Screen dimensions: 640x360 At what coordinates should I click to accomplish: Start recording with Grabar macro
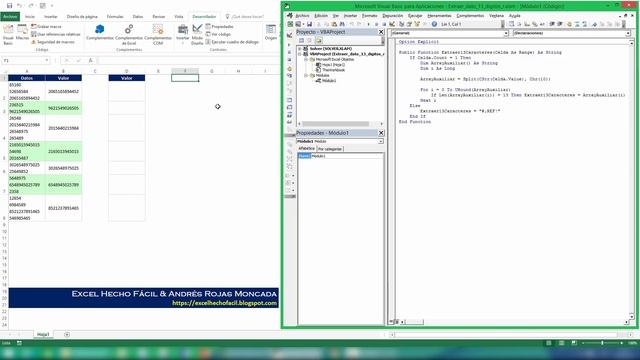tap(46, 27)
